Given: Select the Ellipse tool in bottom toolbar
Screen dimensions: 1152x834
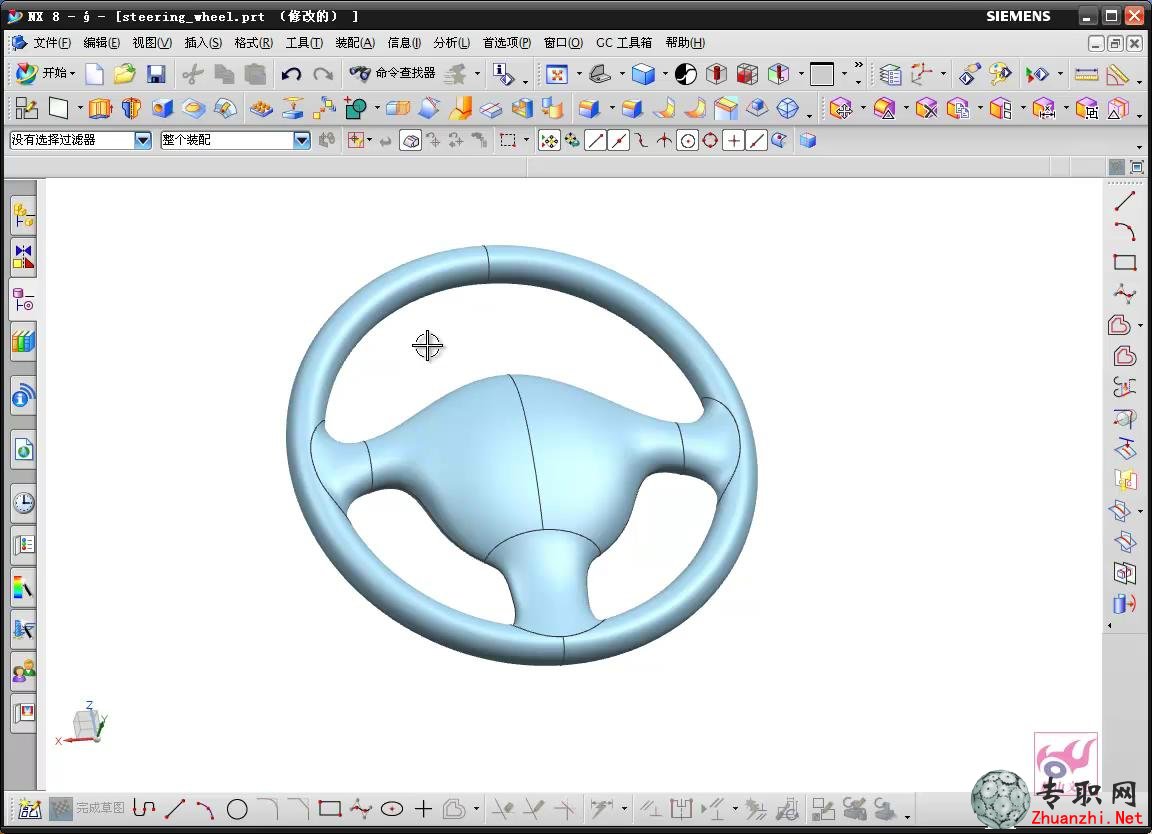Looking at the screenshot, I should pyautogui.click(x=392, y=809).
